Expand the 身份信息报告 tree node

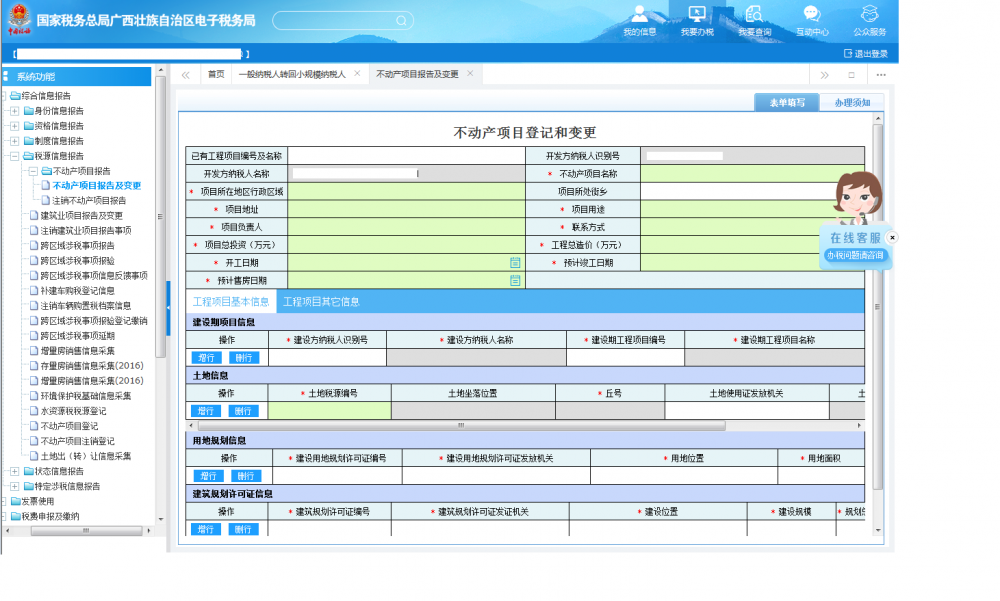(x=14, y=111)
